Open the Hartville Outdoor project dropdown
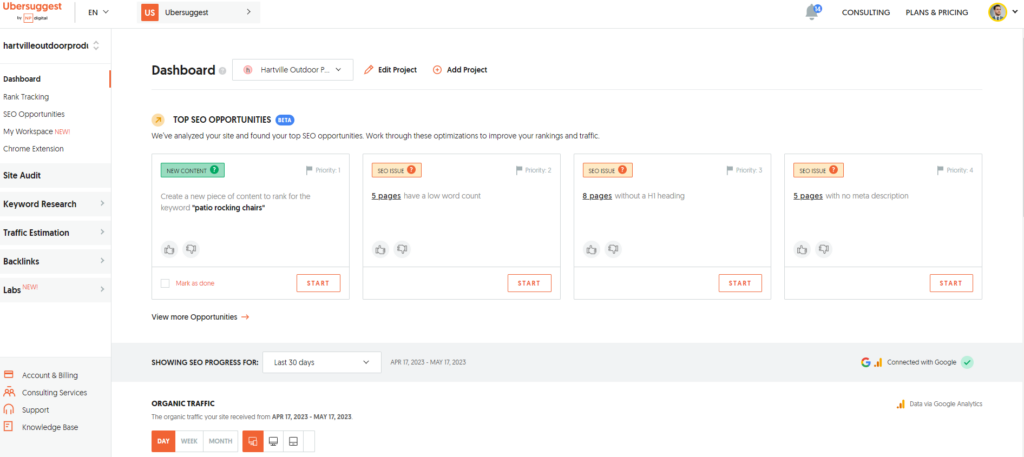 pos(293,70)
